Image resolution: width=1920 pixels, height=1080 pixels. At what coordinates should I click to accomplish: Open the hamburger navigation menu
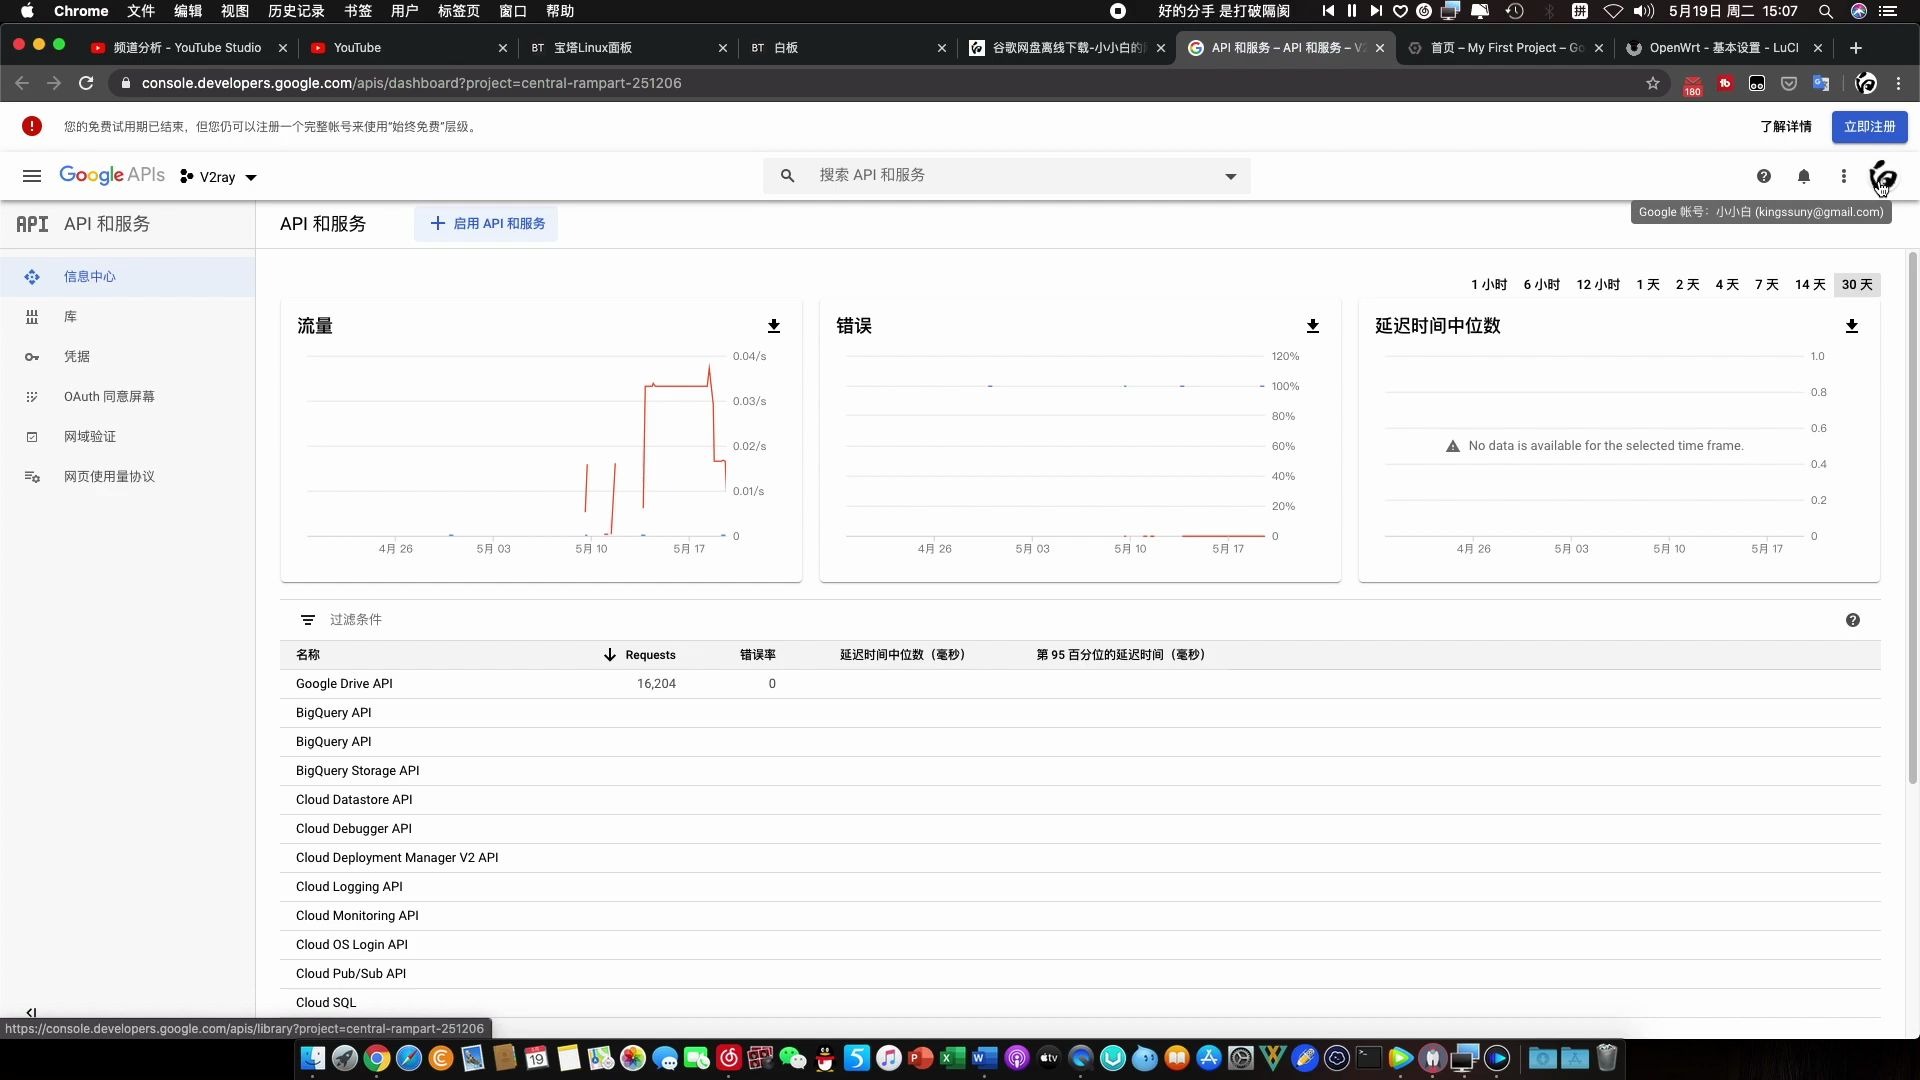click(x=32, y=176)
